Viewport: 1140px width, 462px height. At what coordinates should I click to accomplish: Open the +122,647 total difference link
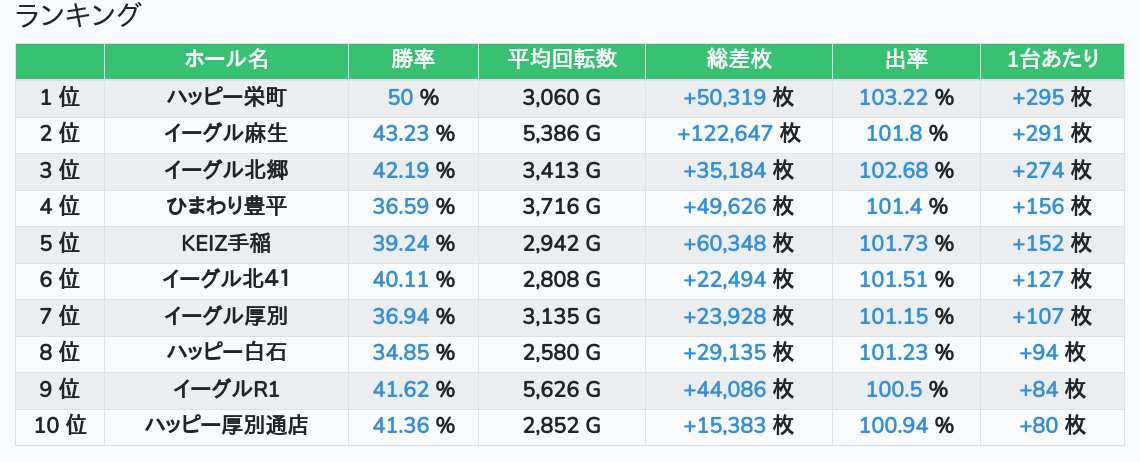pos(725,133)
